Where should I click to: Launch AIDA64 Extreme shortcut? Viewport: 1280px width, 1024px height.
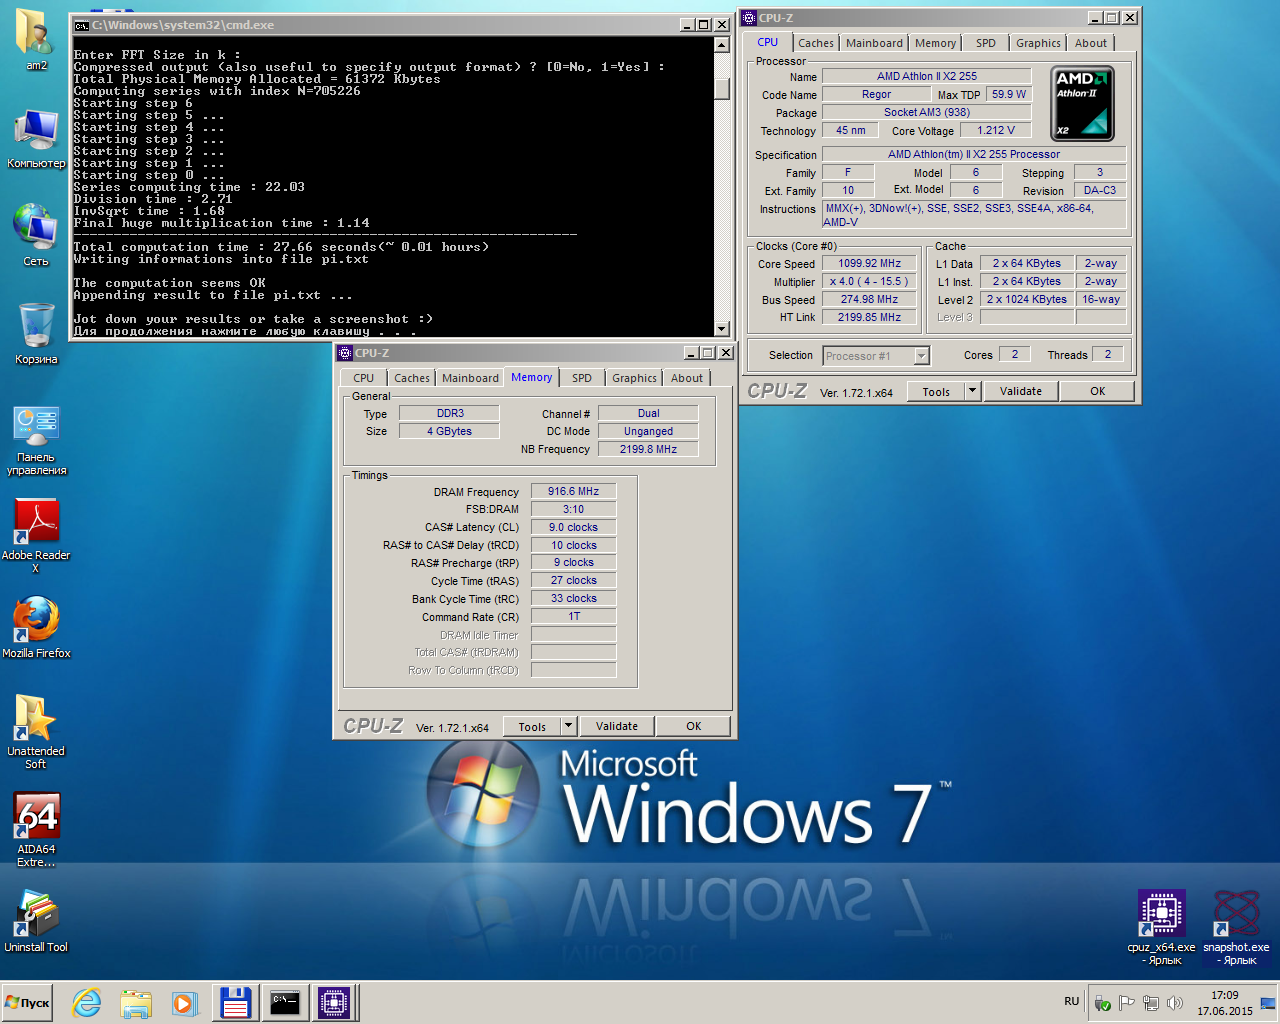pyautogui.click(x=36, y=829)
